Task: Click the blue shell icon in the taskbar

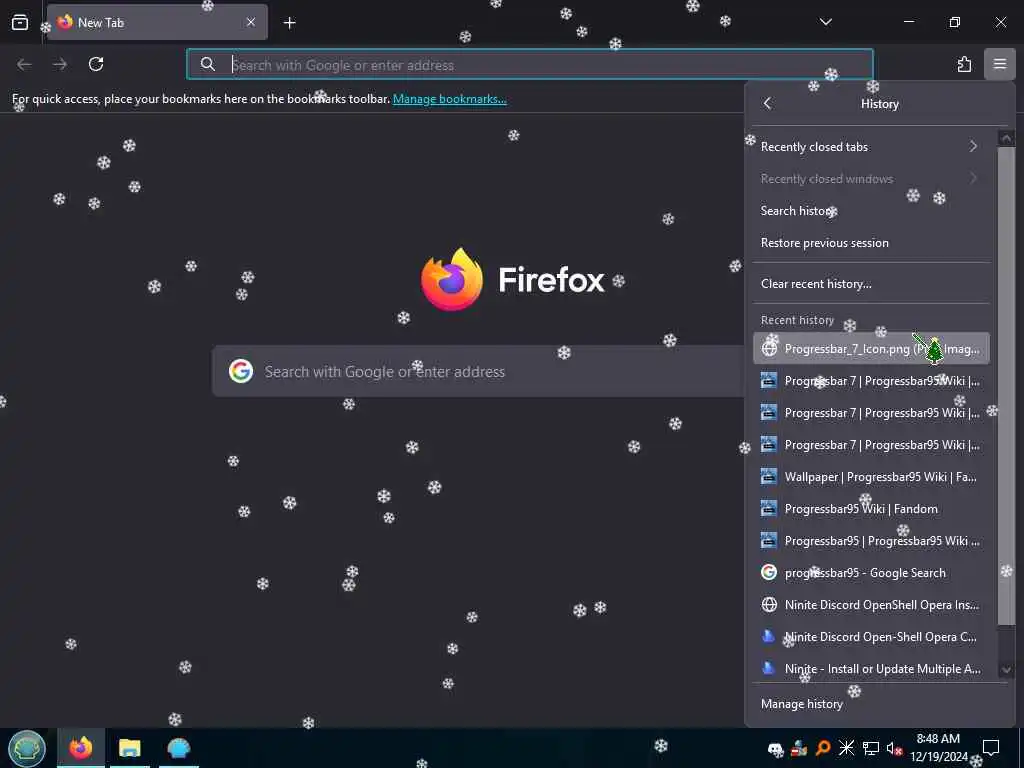Action: coord(178,748)
